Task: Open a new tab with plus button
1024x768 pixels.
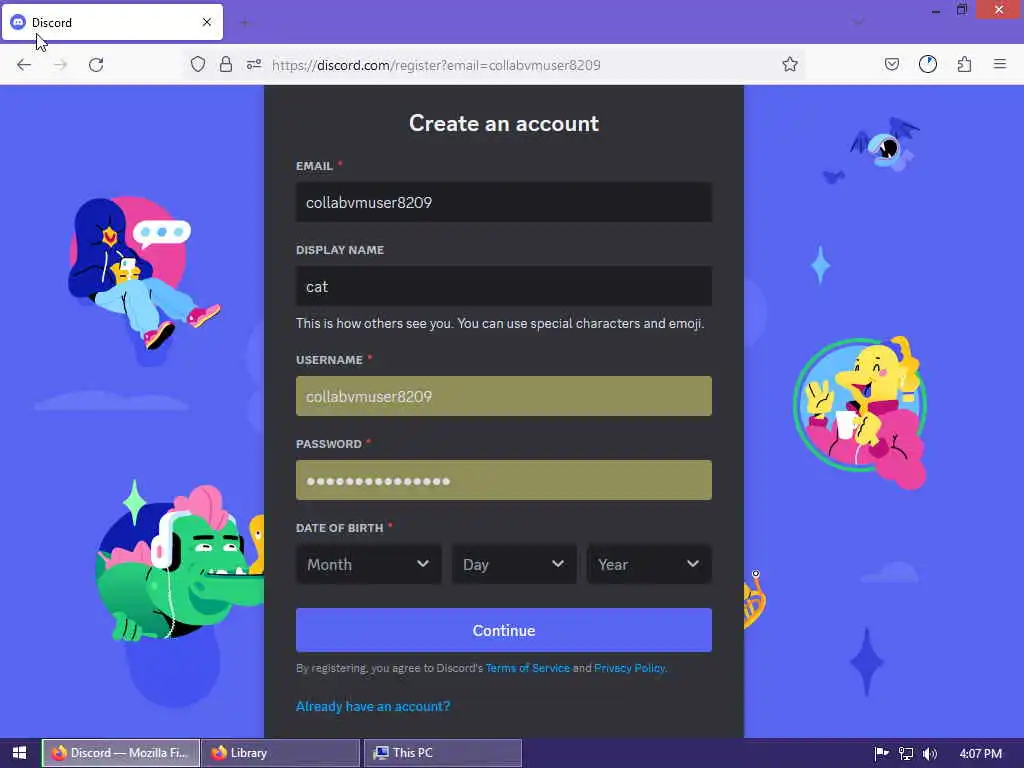Action: pyautogui.click(x=244, y=22)
